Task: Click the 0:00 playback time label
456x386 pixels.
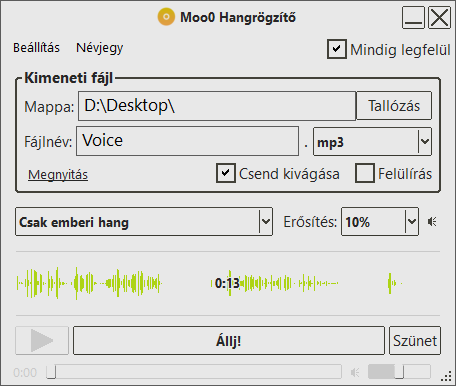Action: click(x=25, y=372)
